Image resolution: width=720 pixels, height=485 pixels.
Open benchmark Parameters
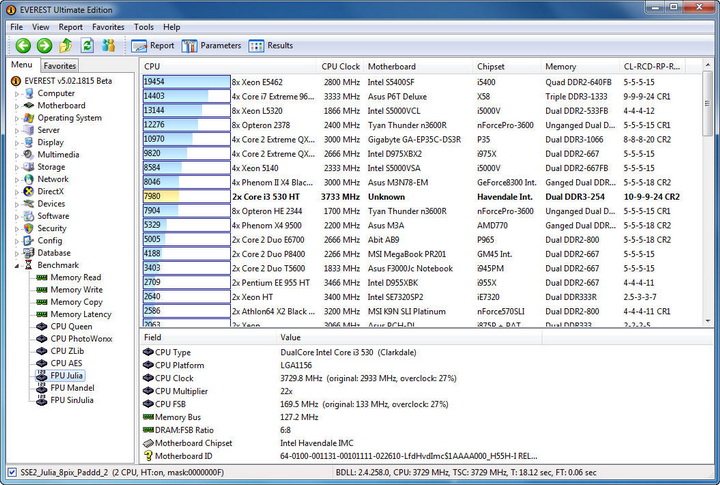click(211, 45)
